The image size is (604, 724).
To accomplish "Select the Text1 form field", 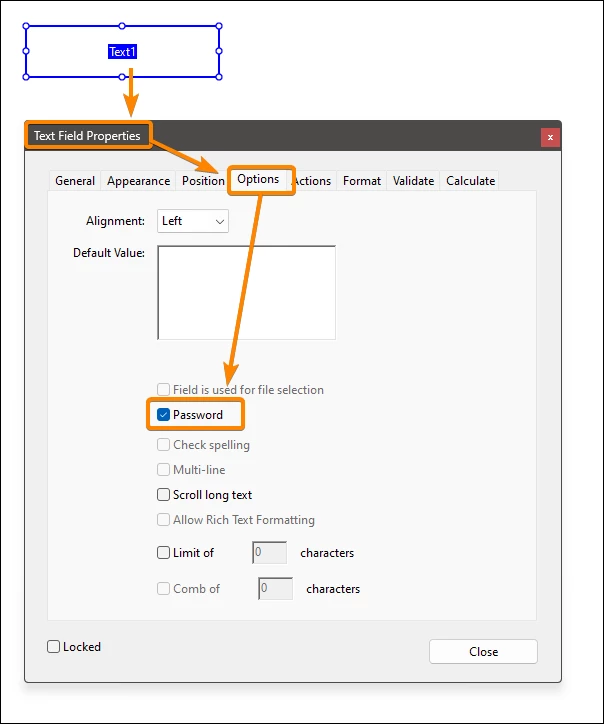I will [122, 52].
